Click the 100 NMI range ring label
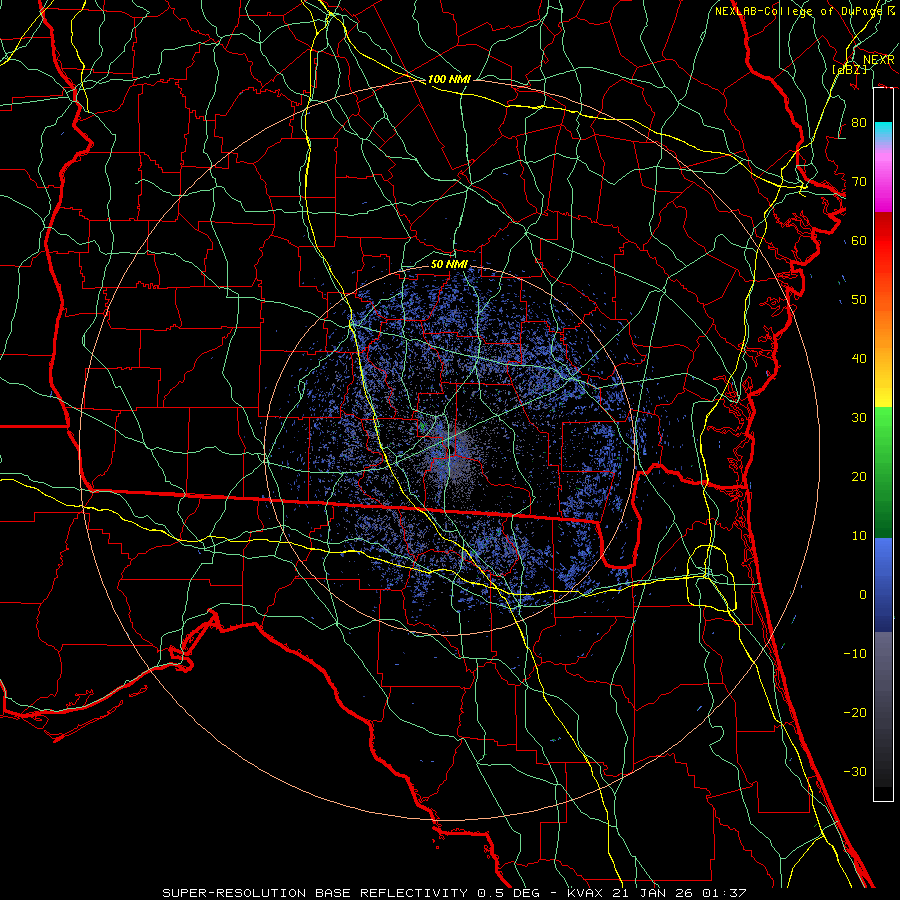900x900 pixels. coord(449,79)
